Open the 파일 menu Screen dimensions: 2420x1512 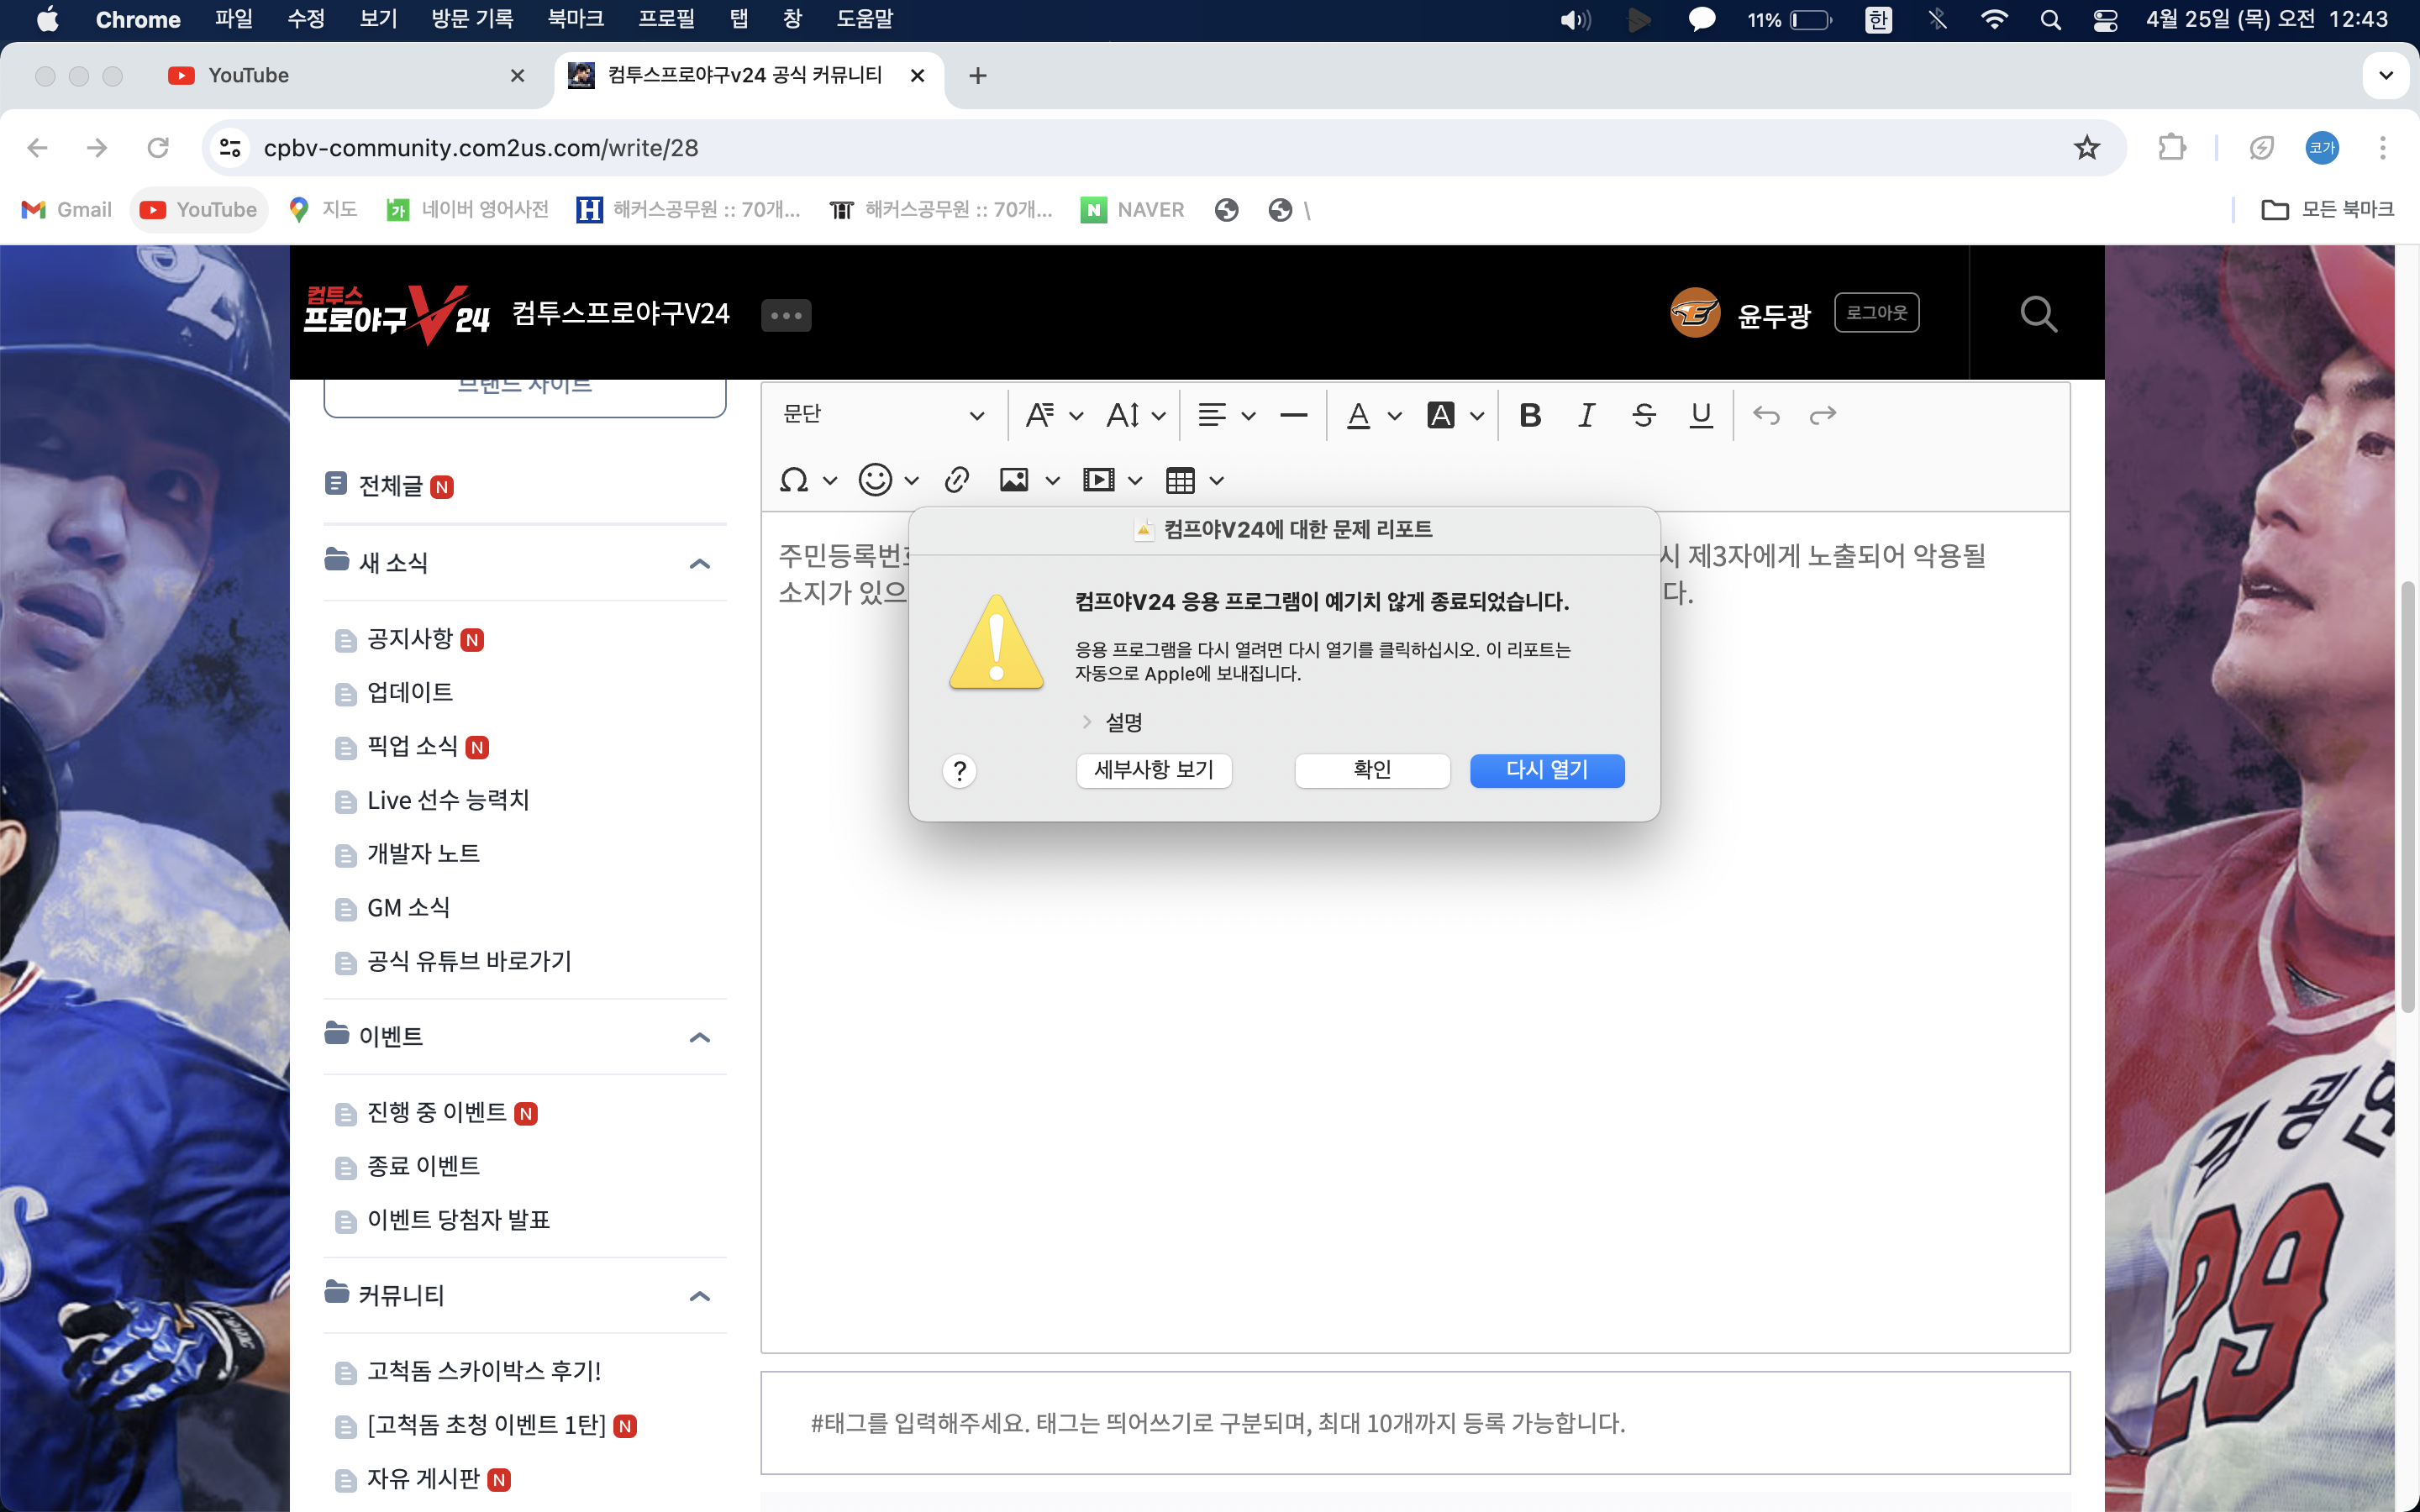coord(234,19)
